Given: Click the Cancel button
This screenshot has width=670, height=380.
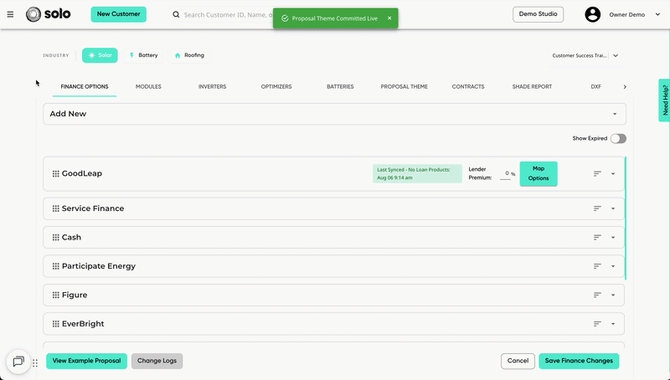Looking at the screenshot, I should pos(518,361).
